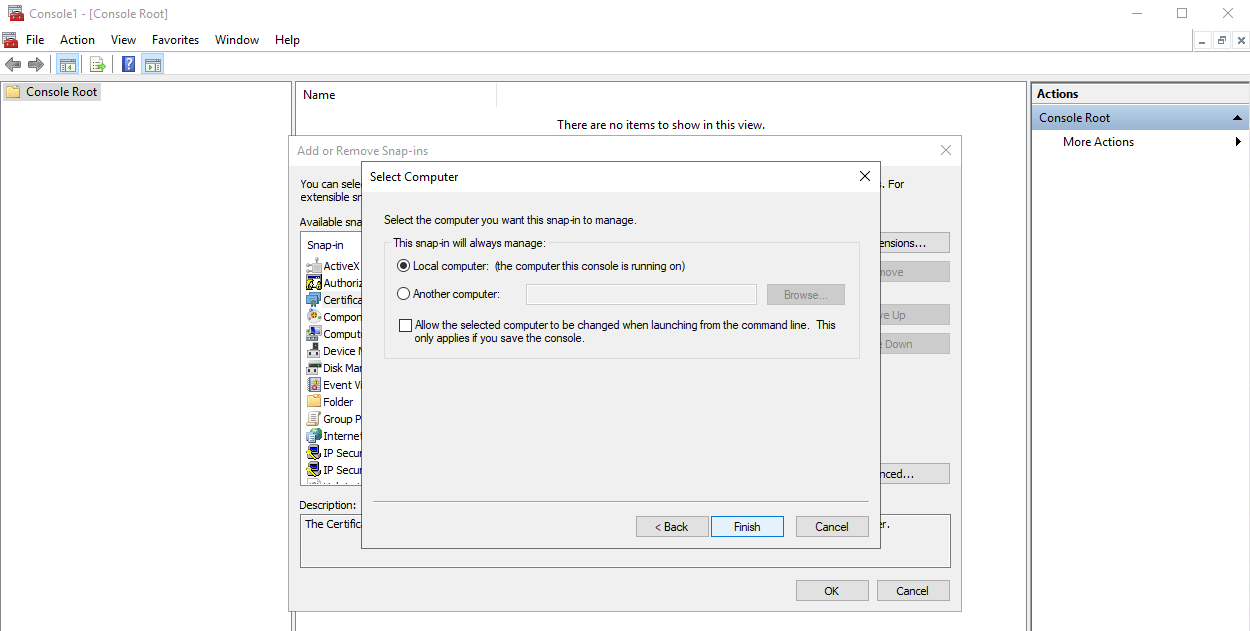Screen dimensions: 1250x631
Task: Click the Finish button
Action: 747,527
